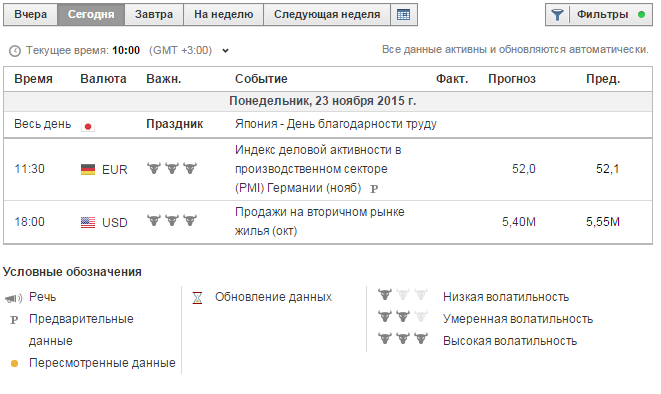Click the Germany flag next to EUR

(88, 169)
